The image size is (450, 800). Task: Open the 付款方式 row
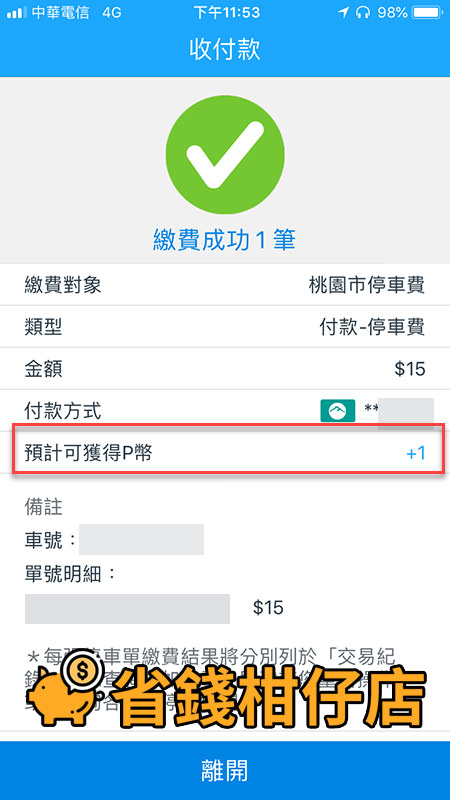pyautogui.click(x=225, y=410)
